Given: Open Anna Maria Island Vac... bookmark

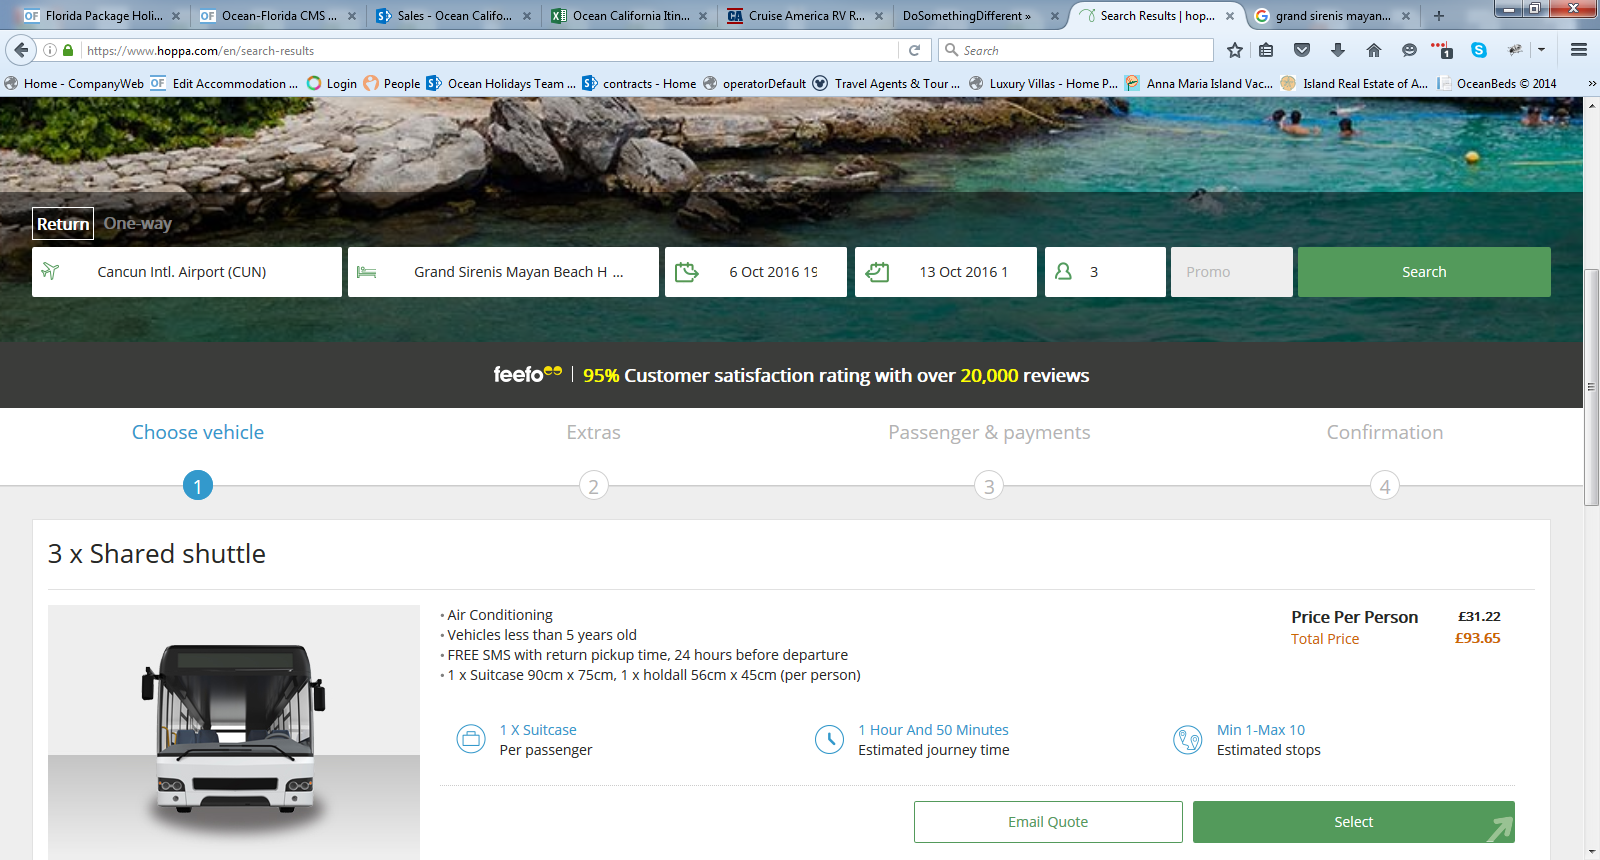Looking at the screenshot, I should point(1199,84).
